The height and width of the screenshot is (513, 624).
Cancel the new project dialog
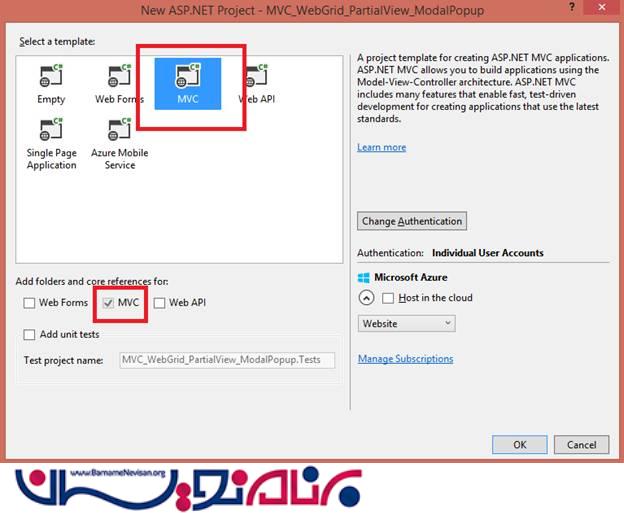click(x=581, y=445)
